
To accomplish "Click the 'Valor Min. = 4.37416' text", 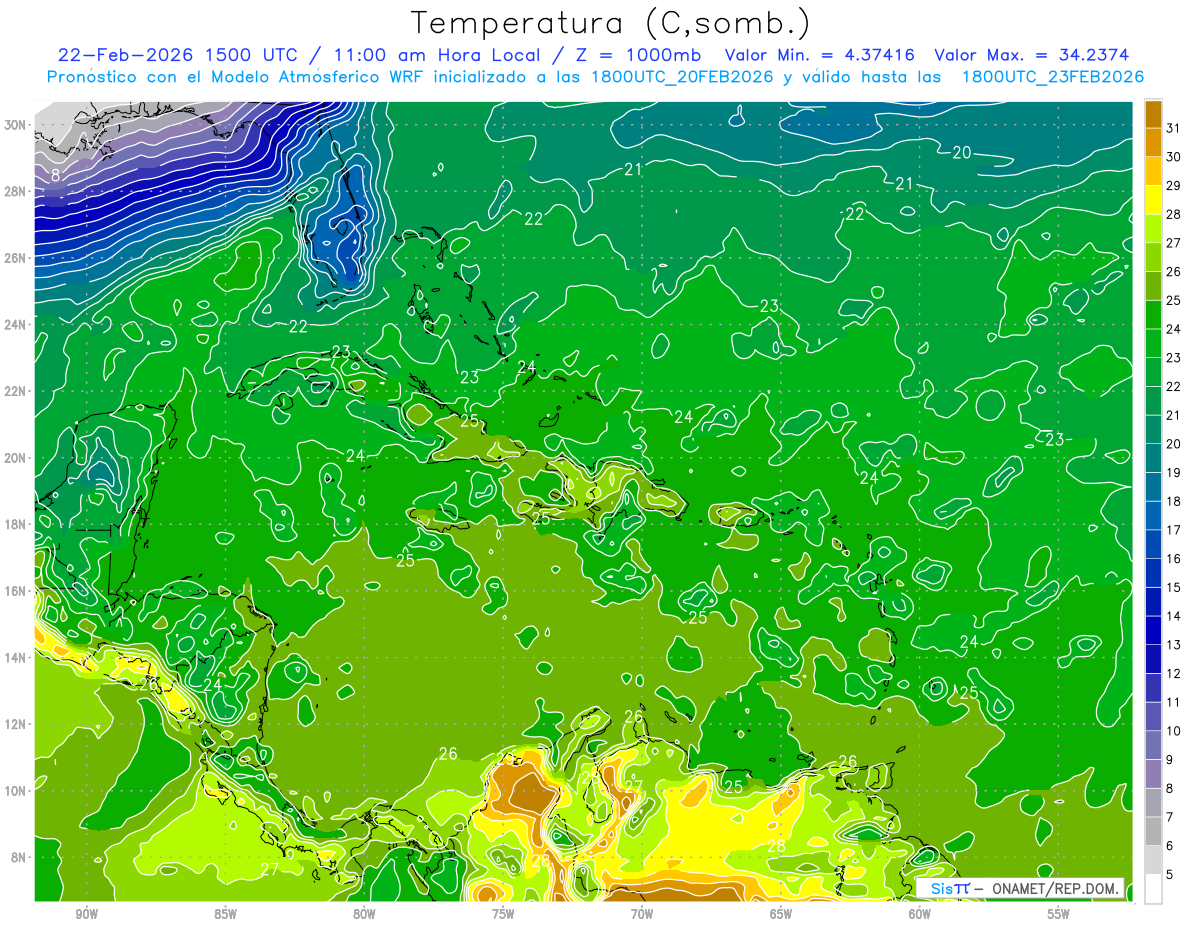I will tap(820, 55).
